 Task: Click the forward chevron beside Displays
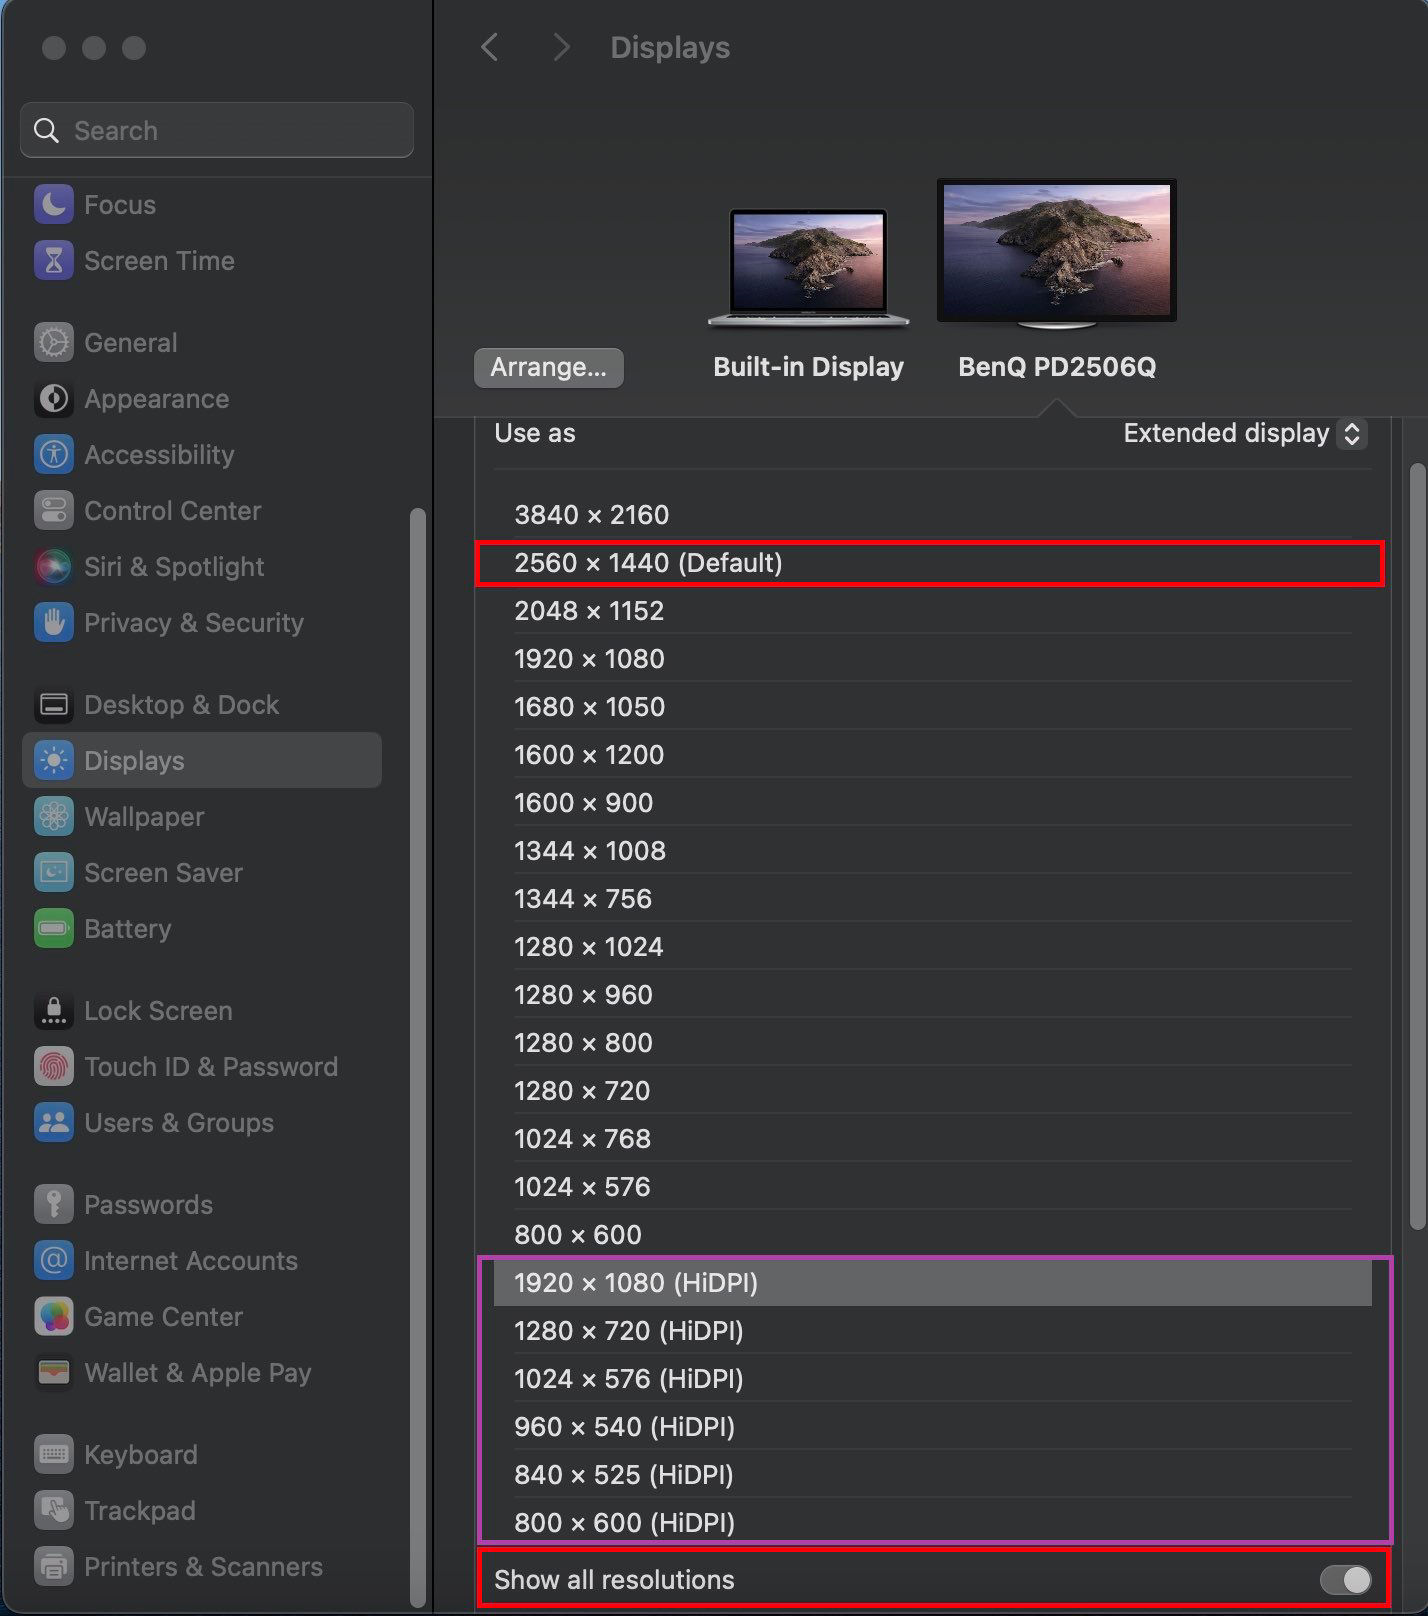pos(561,47)
